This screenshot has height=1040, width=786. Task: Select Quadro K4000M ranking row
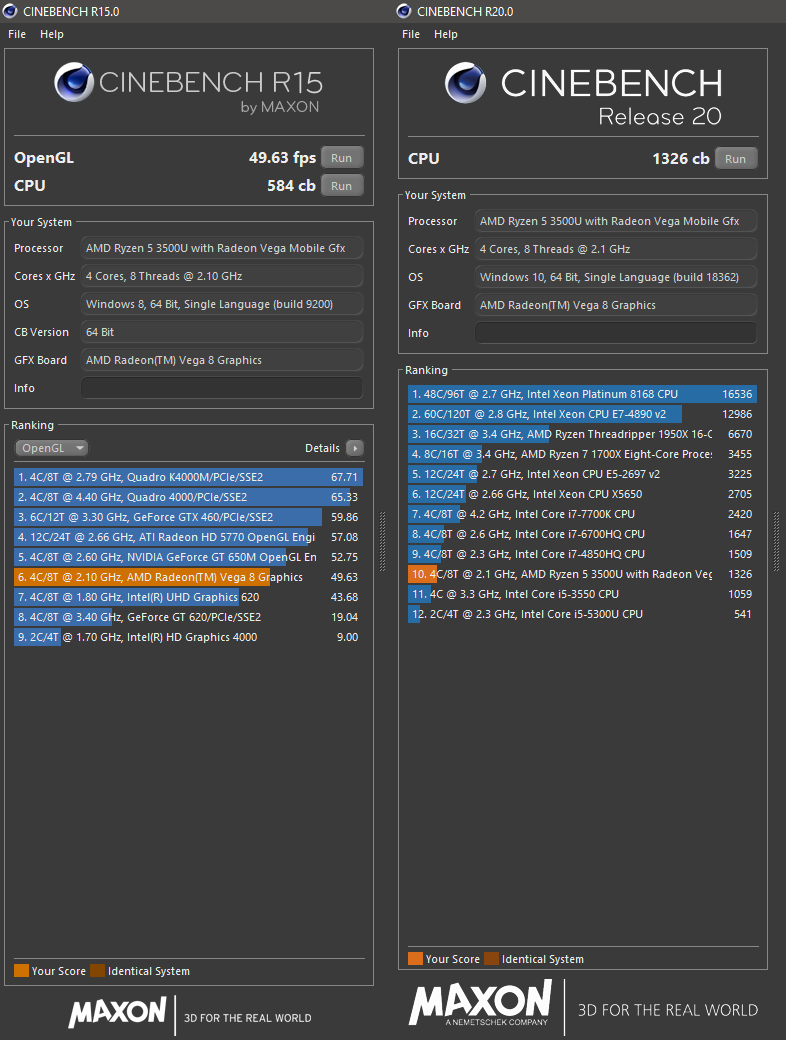[x=188, y=477]
